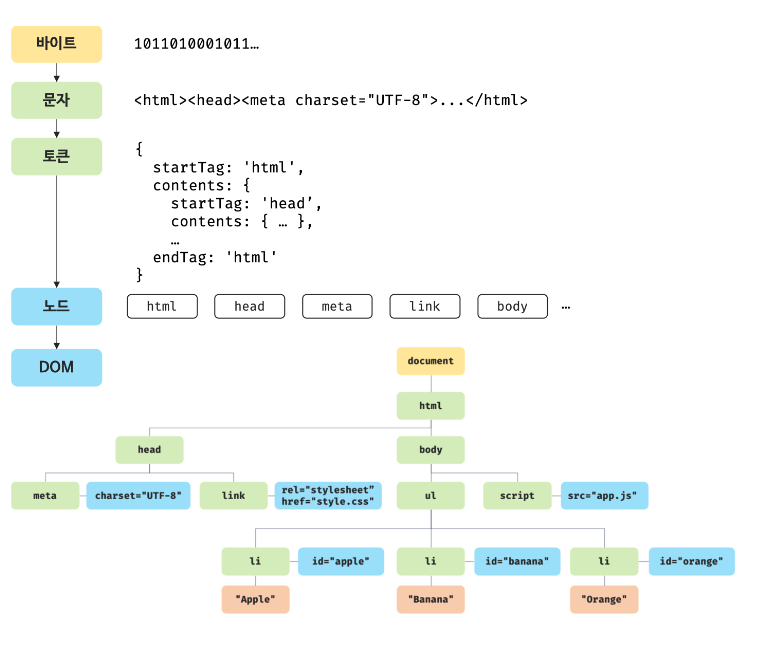Click the yellow 바이트 stage box
The image size is (762, 647).
pyautogui.click(x=56, y=44)
